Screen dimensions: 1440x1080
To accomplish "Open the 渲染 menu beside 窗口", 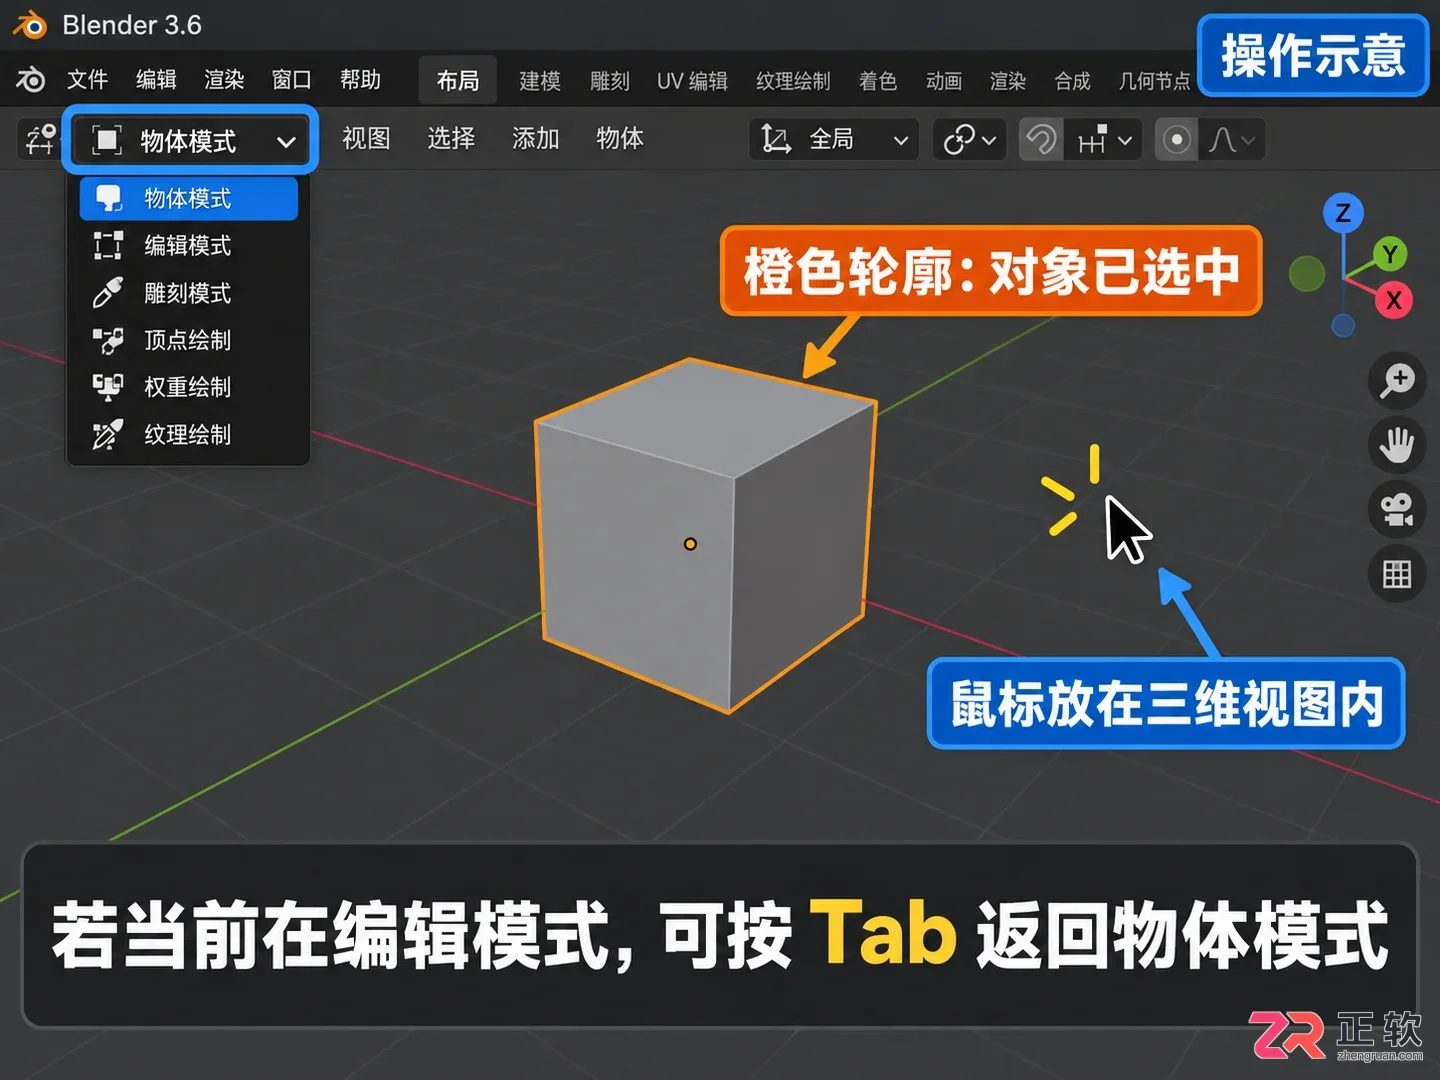I will [224, 80].
